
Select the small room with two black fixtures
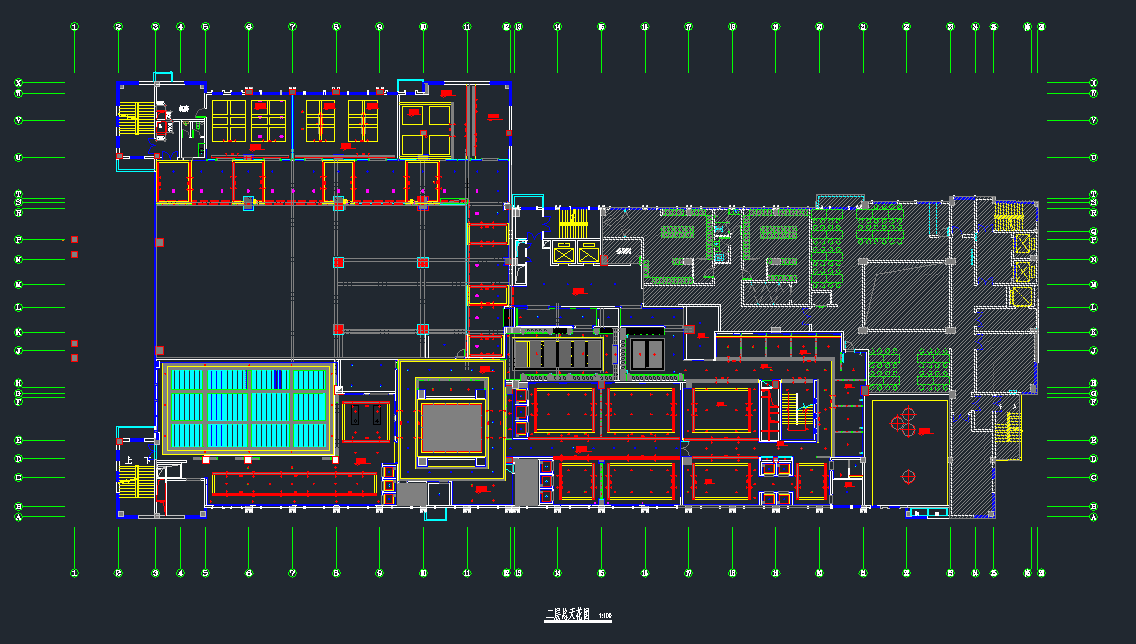(366, 421)
